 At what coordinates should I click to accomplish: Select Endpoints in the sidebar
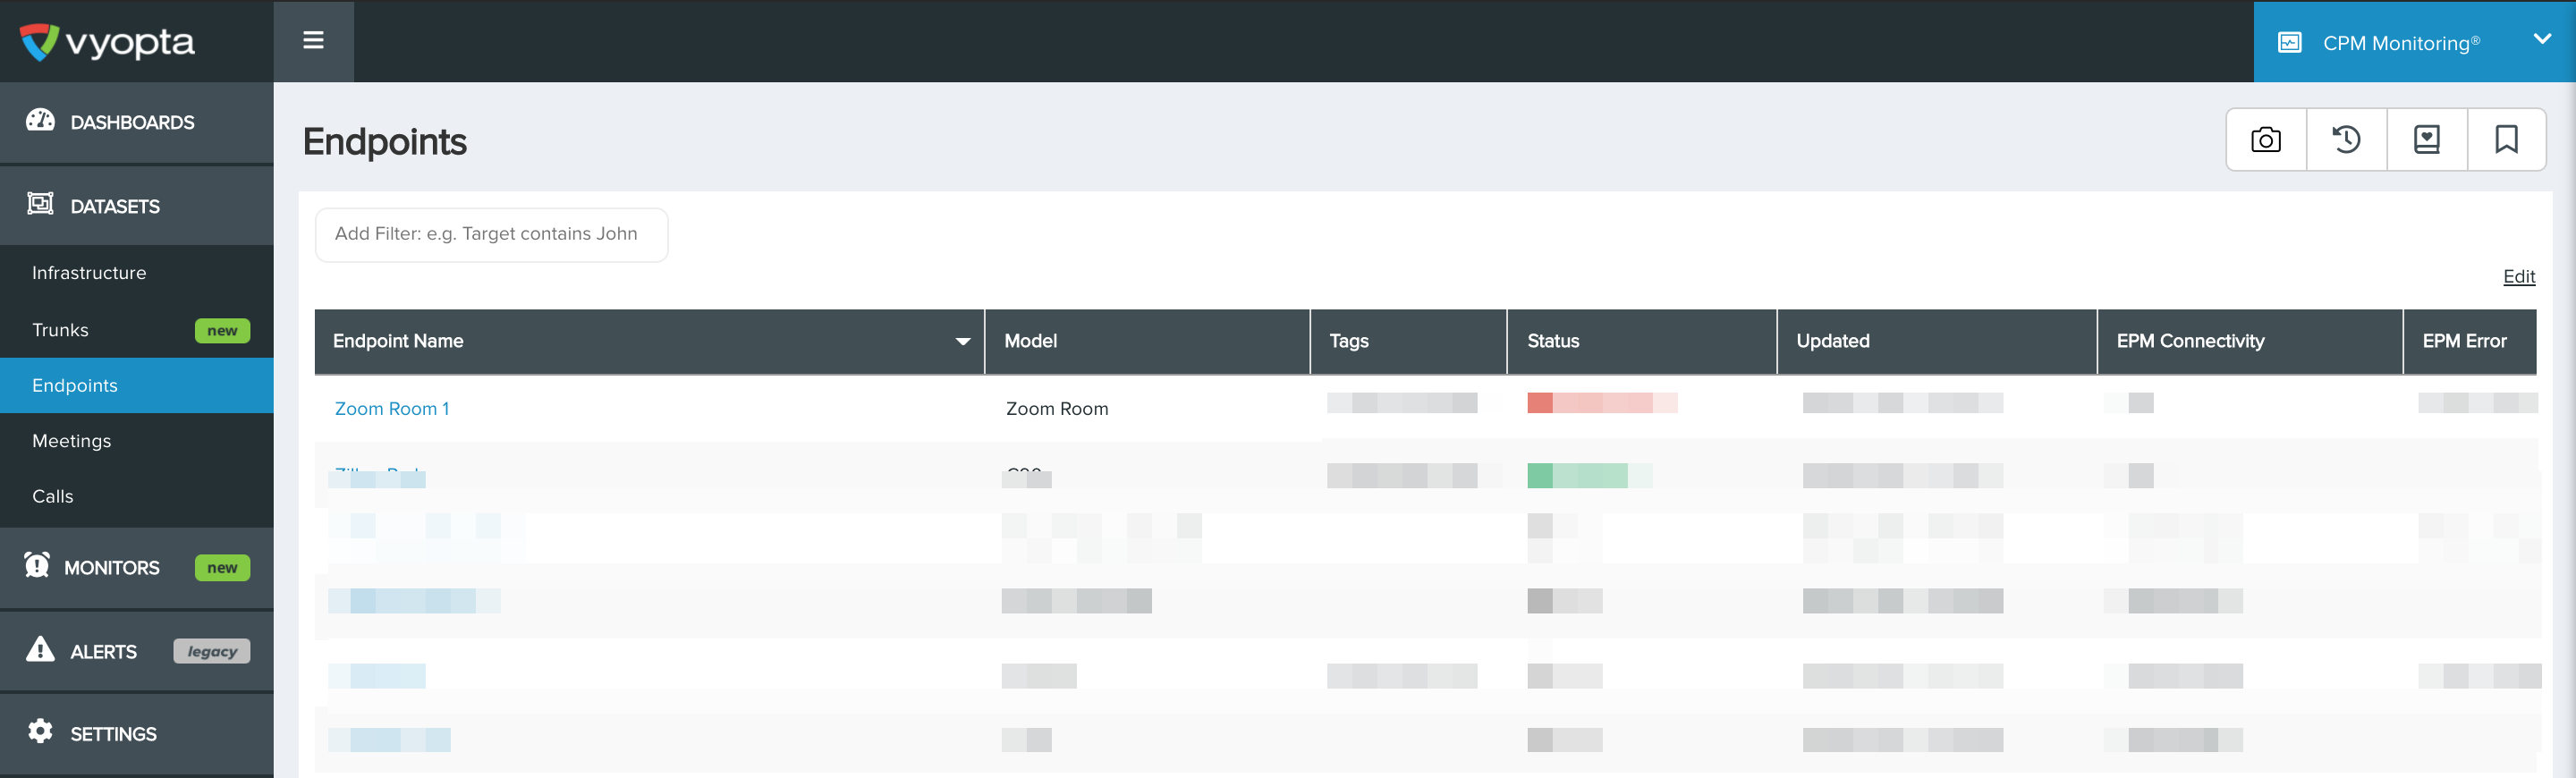(x=136, y=385)
